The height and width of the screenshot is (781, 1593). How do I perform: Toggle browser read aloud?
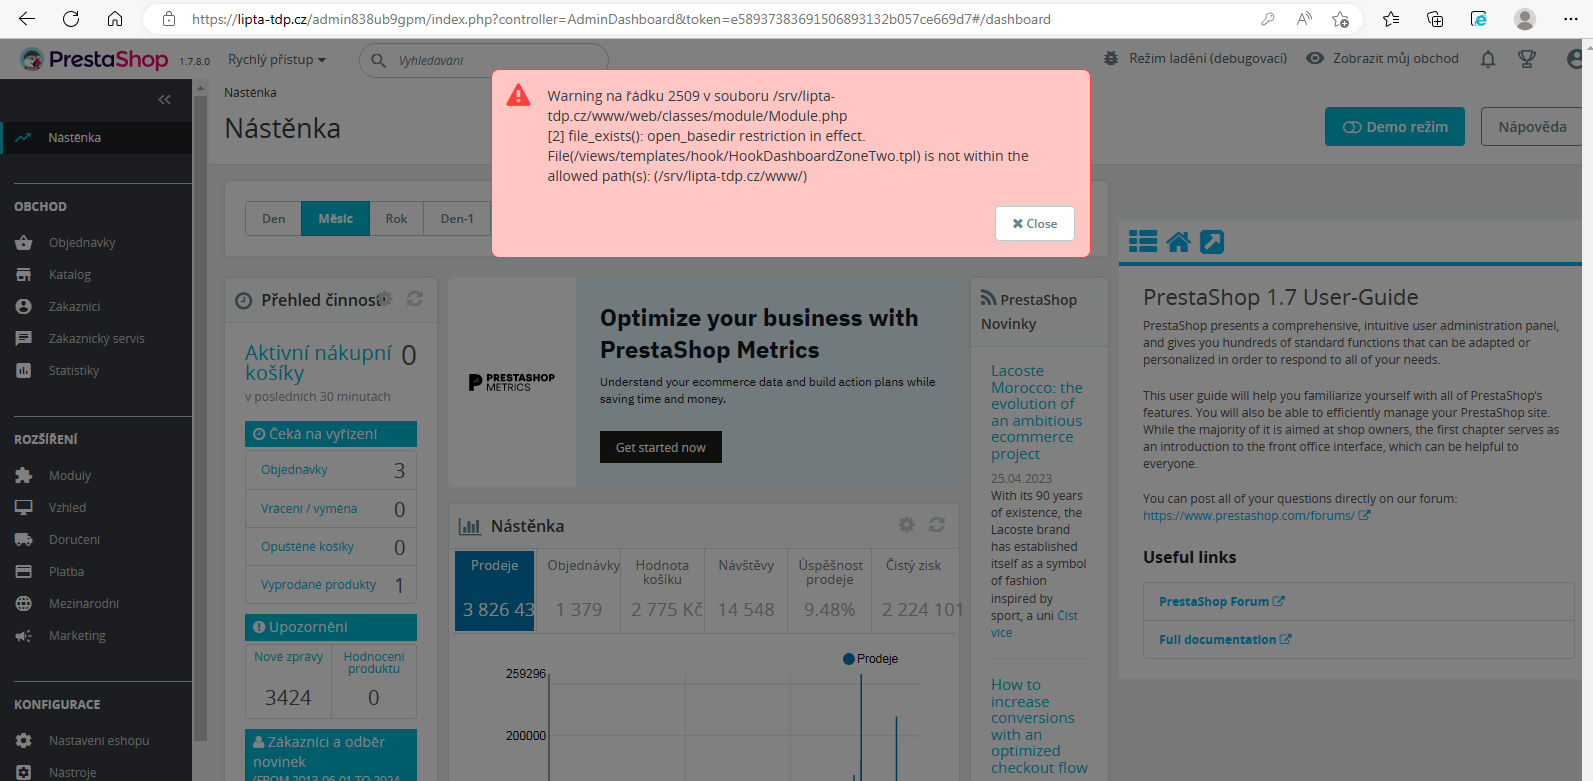[1304, 19]
